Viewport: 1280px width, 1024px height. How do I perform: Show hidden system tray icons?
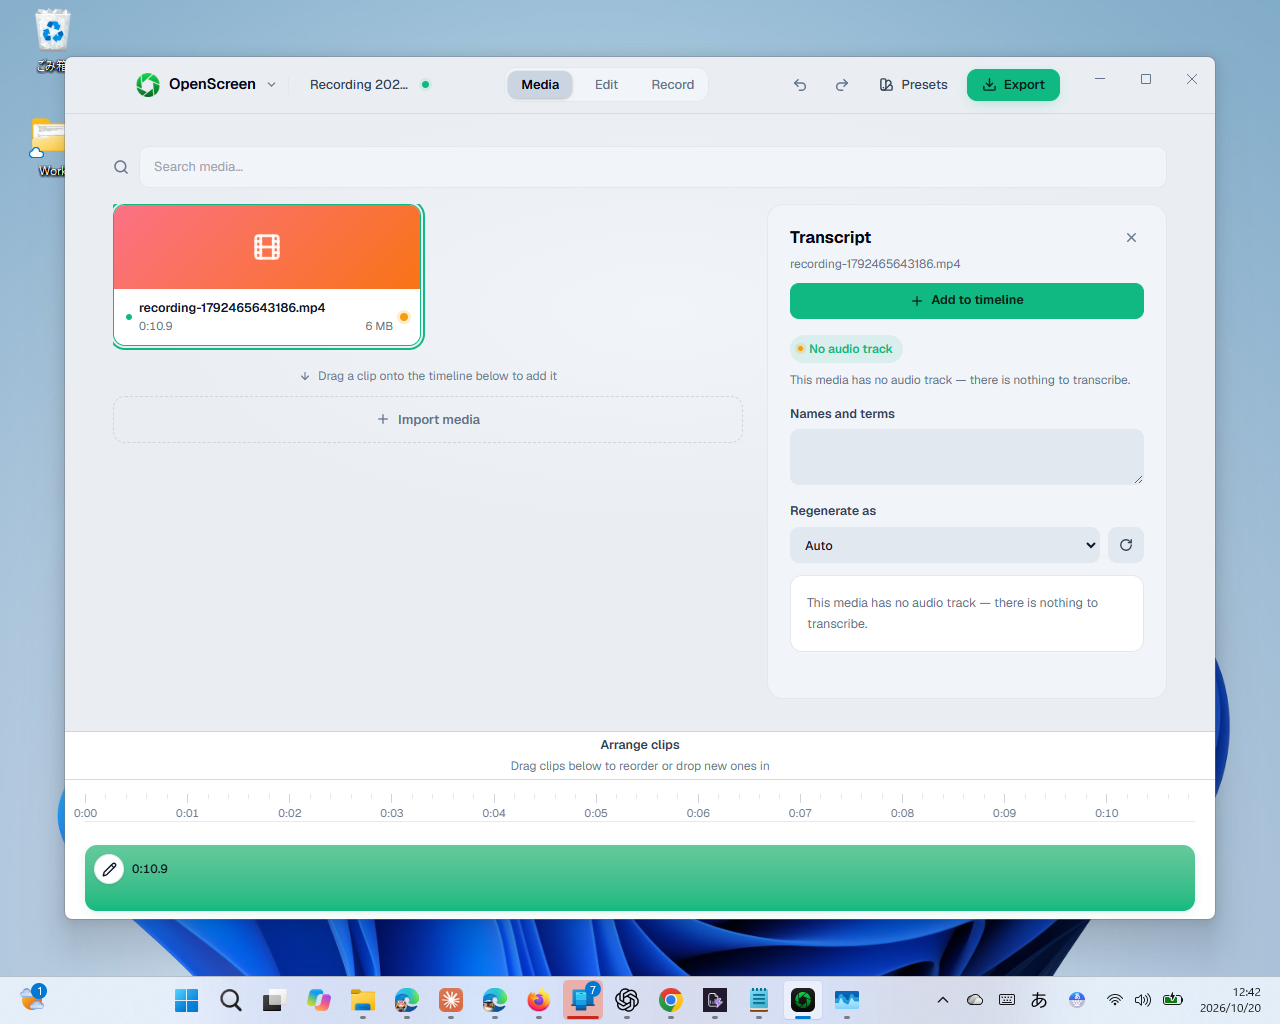click(942, 1000)
